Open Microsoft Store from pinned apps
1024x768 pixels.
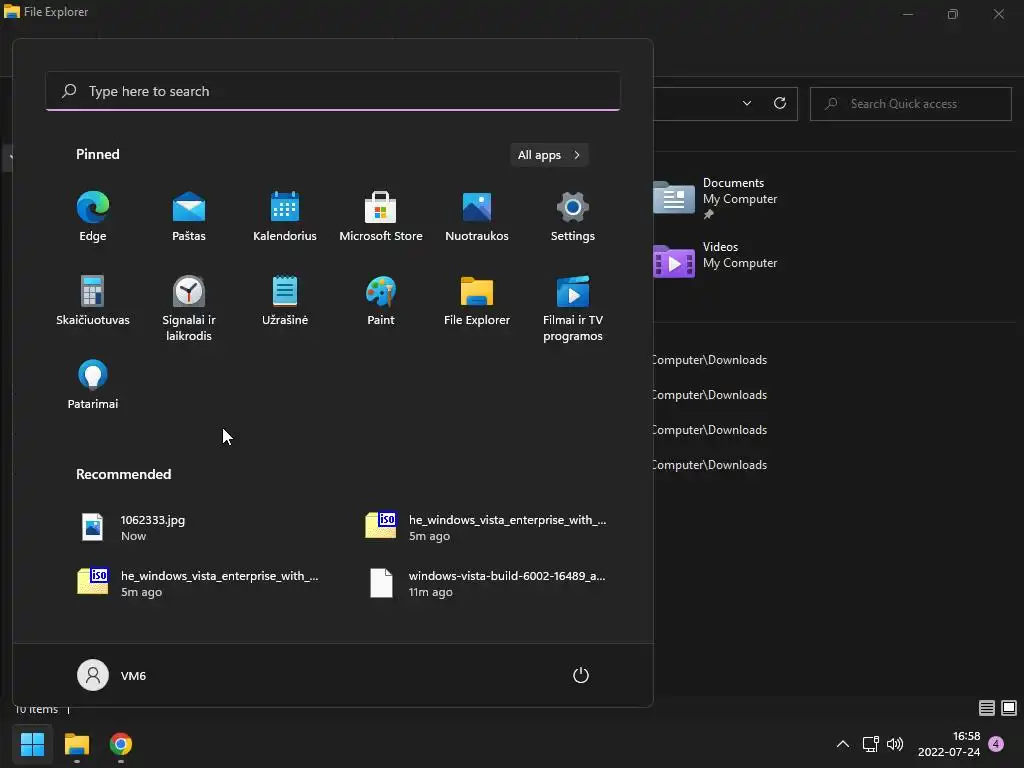(x=381, y=216)
